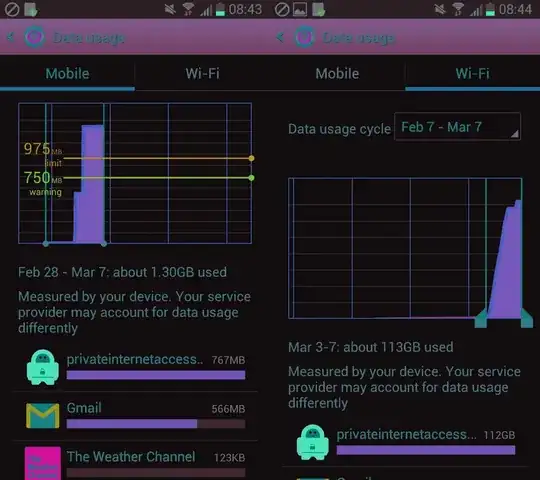540x480 pixels.
Task: Select left range handle on Wi-Fi chart
Action: 481,318
